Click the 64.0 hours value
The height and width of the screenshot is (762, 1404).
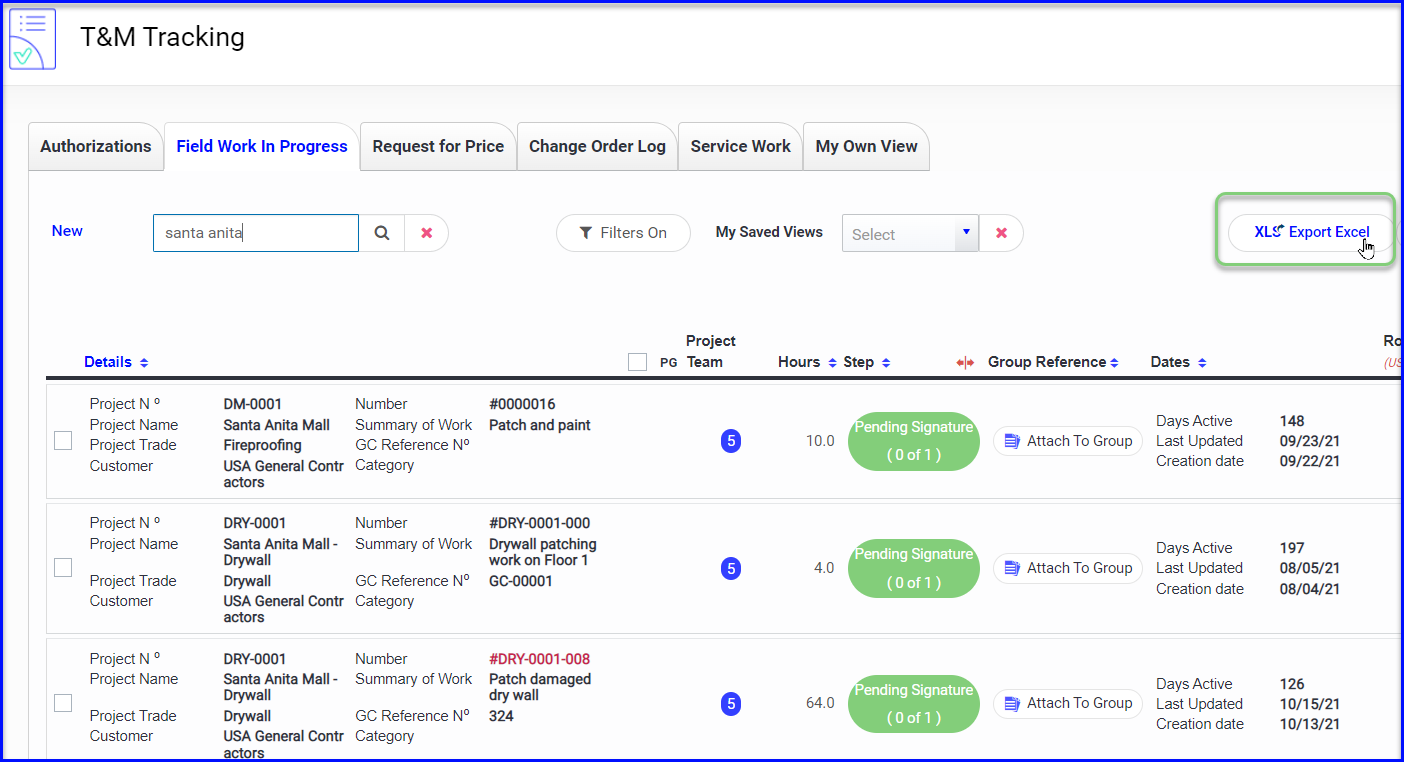point(820,704)
